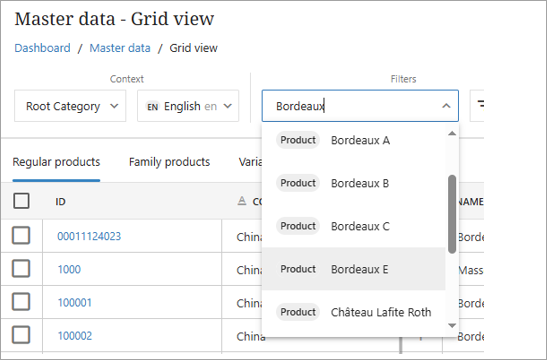Open the Root Category dropdown
Screen dimensions: 547x360
tap(70, 106)
